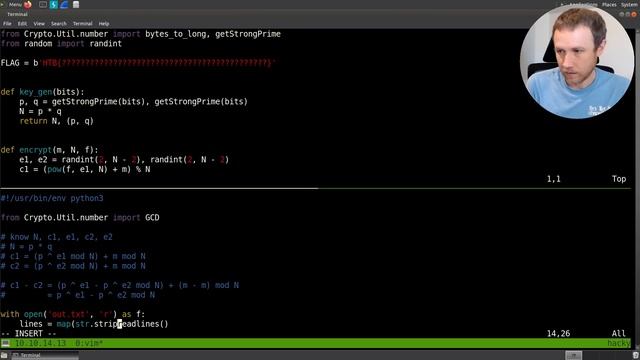The width and height of the screenshot is (640, 360).
Task: Click the teal S application icon
Action: click(x=53, y=5)
